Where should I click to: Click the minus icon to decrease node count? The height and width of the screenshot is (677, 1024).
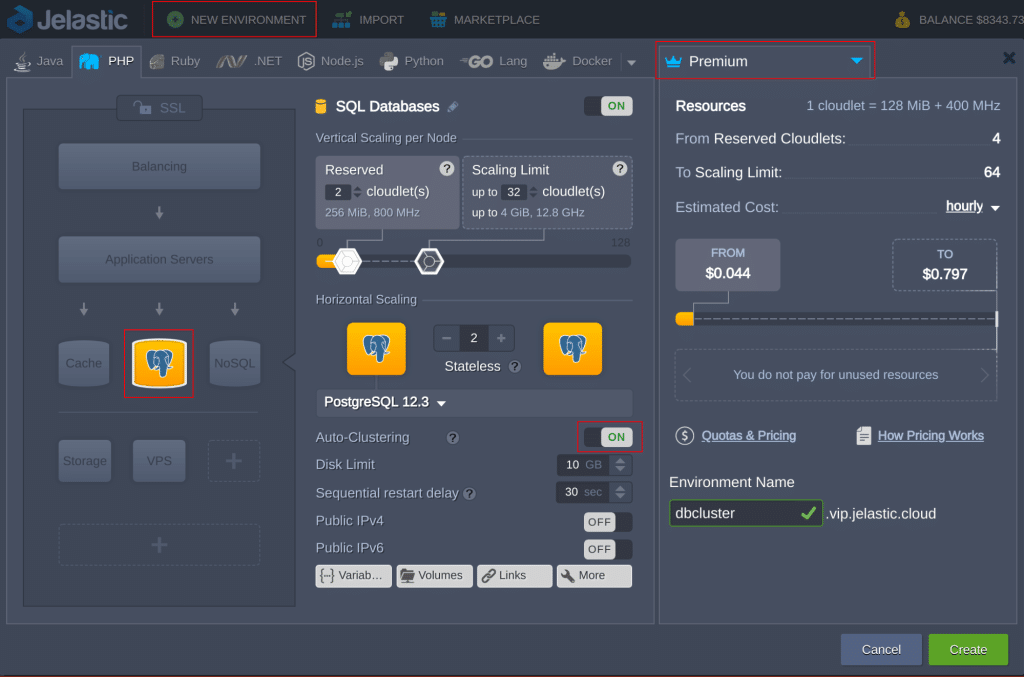pos(447,338)
